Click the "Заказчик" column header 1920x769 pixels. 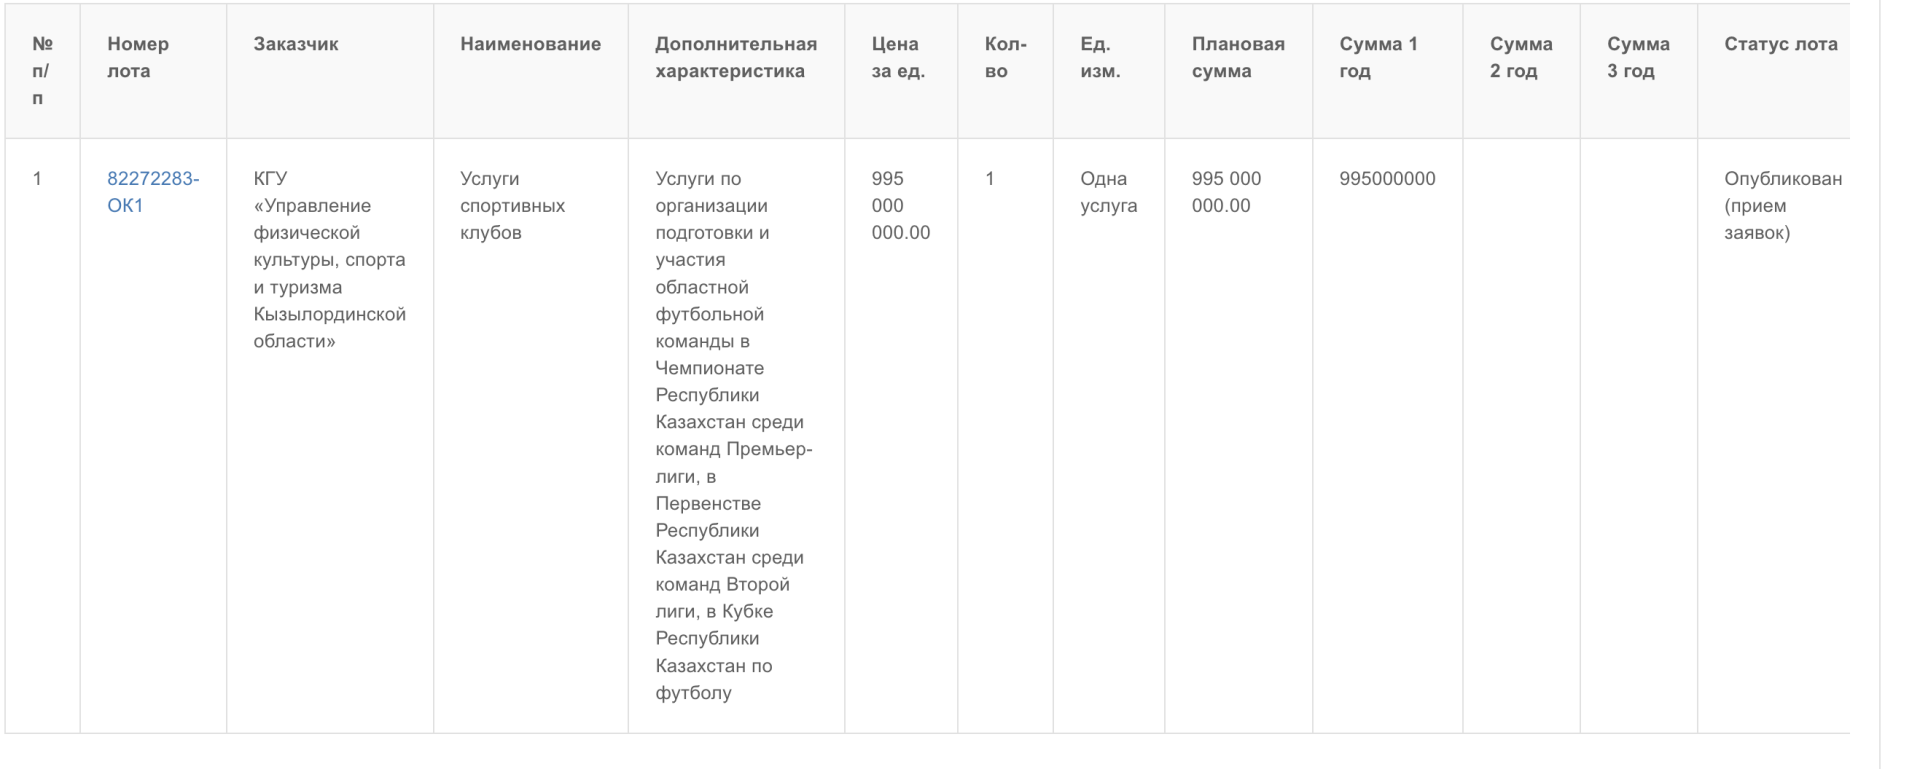tap(296, 44)
